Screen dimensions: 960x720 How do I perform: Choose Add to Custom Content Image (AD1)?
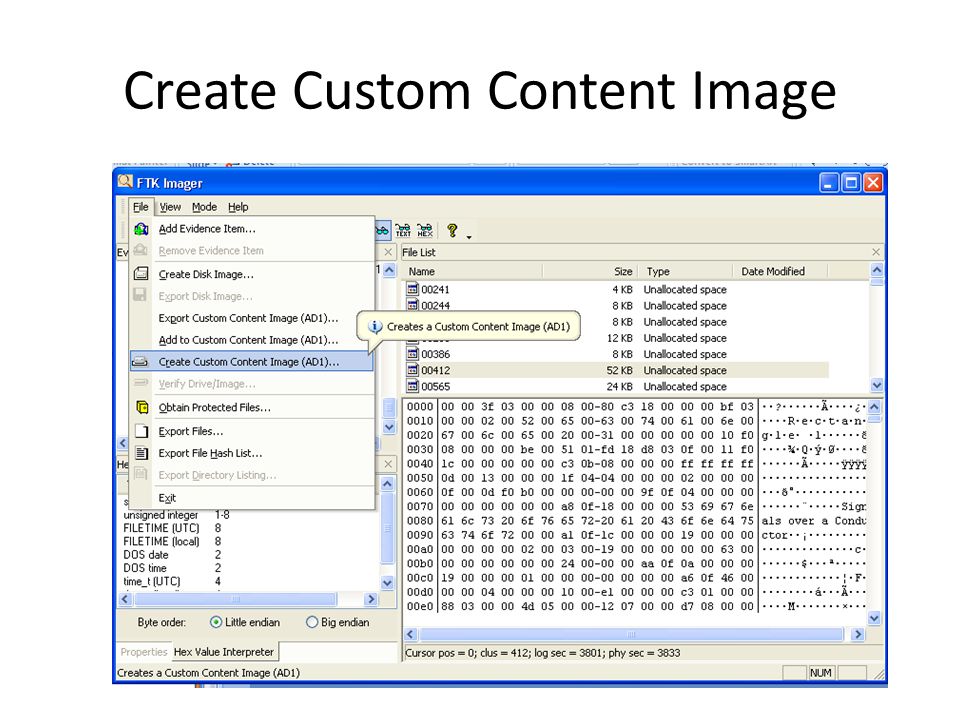click(252, 340)
